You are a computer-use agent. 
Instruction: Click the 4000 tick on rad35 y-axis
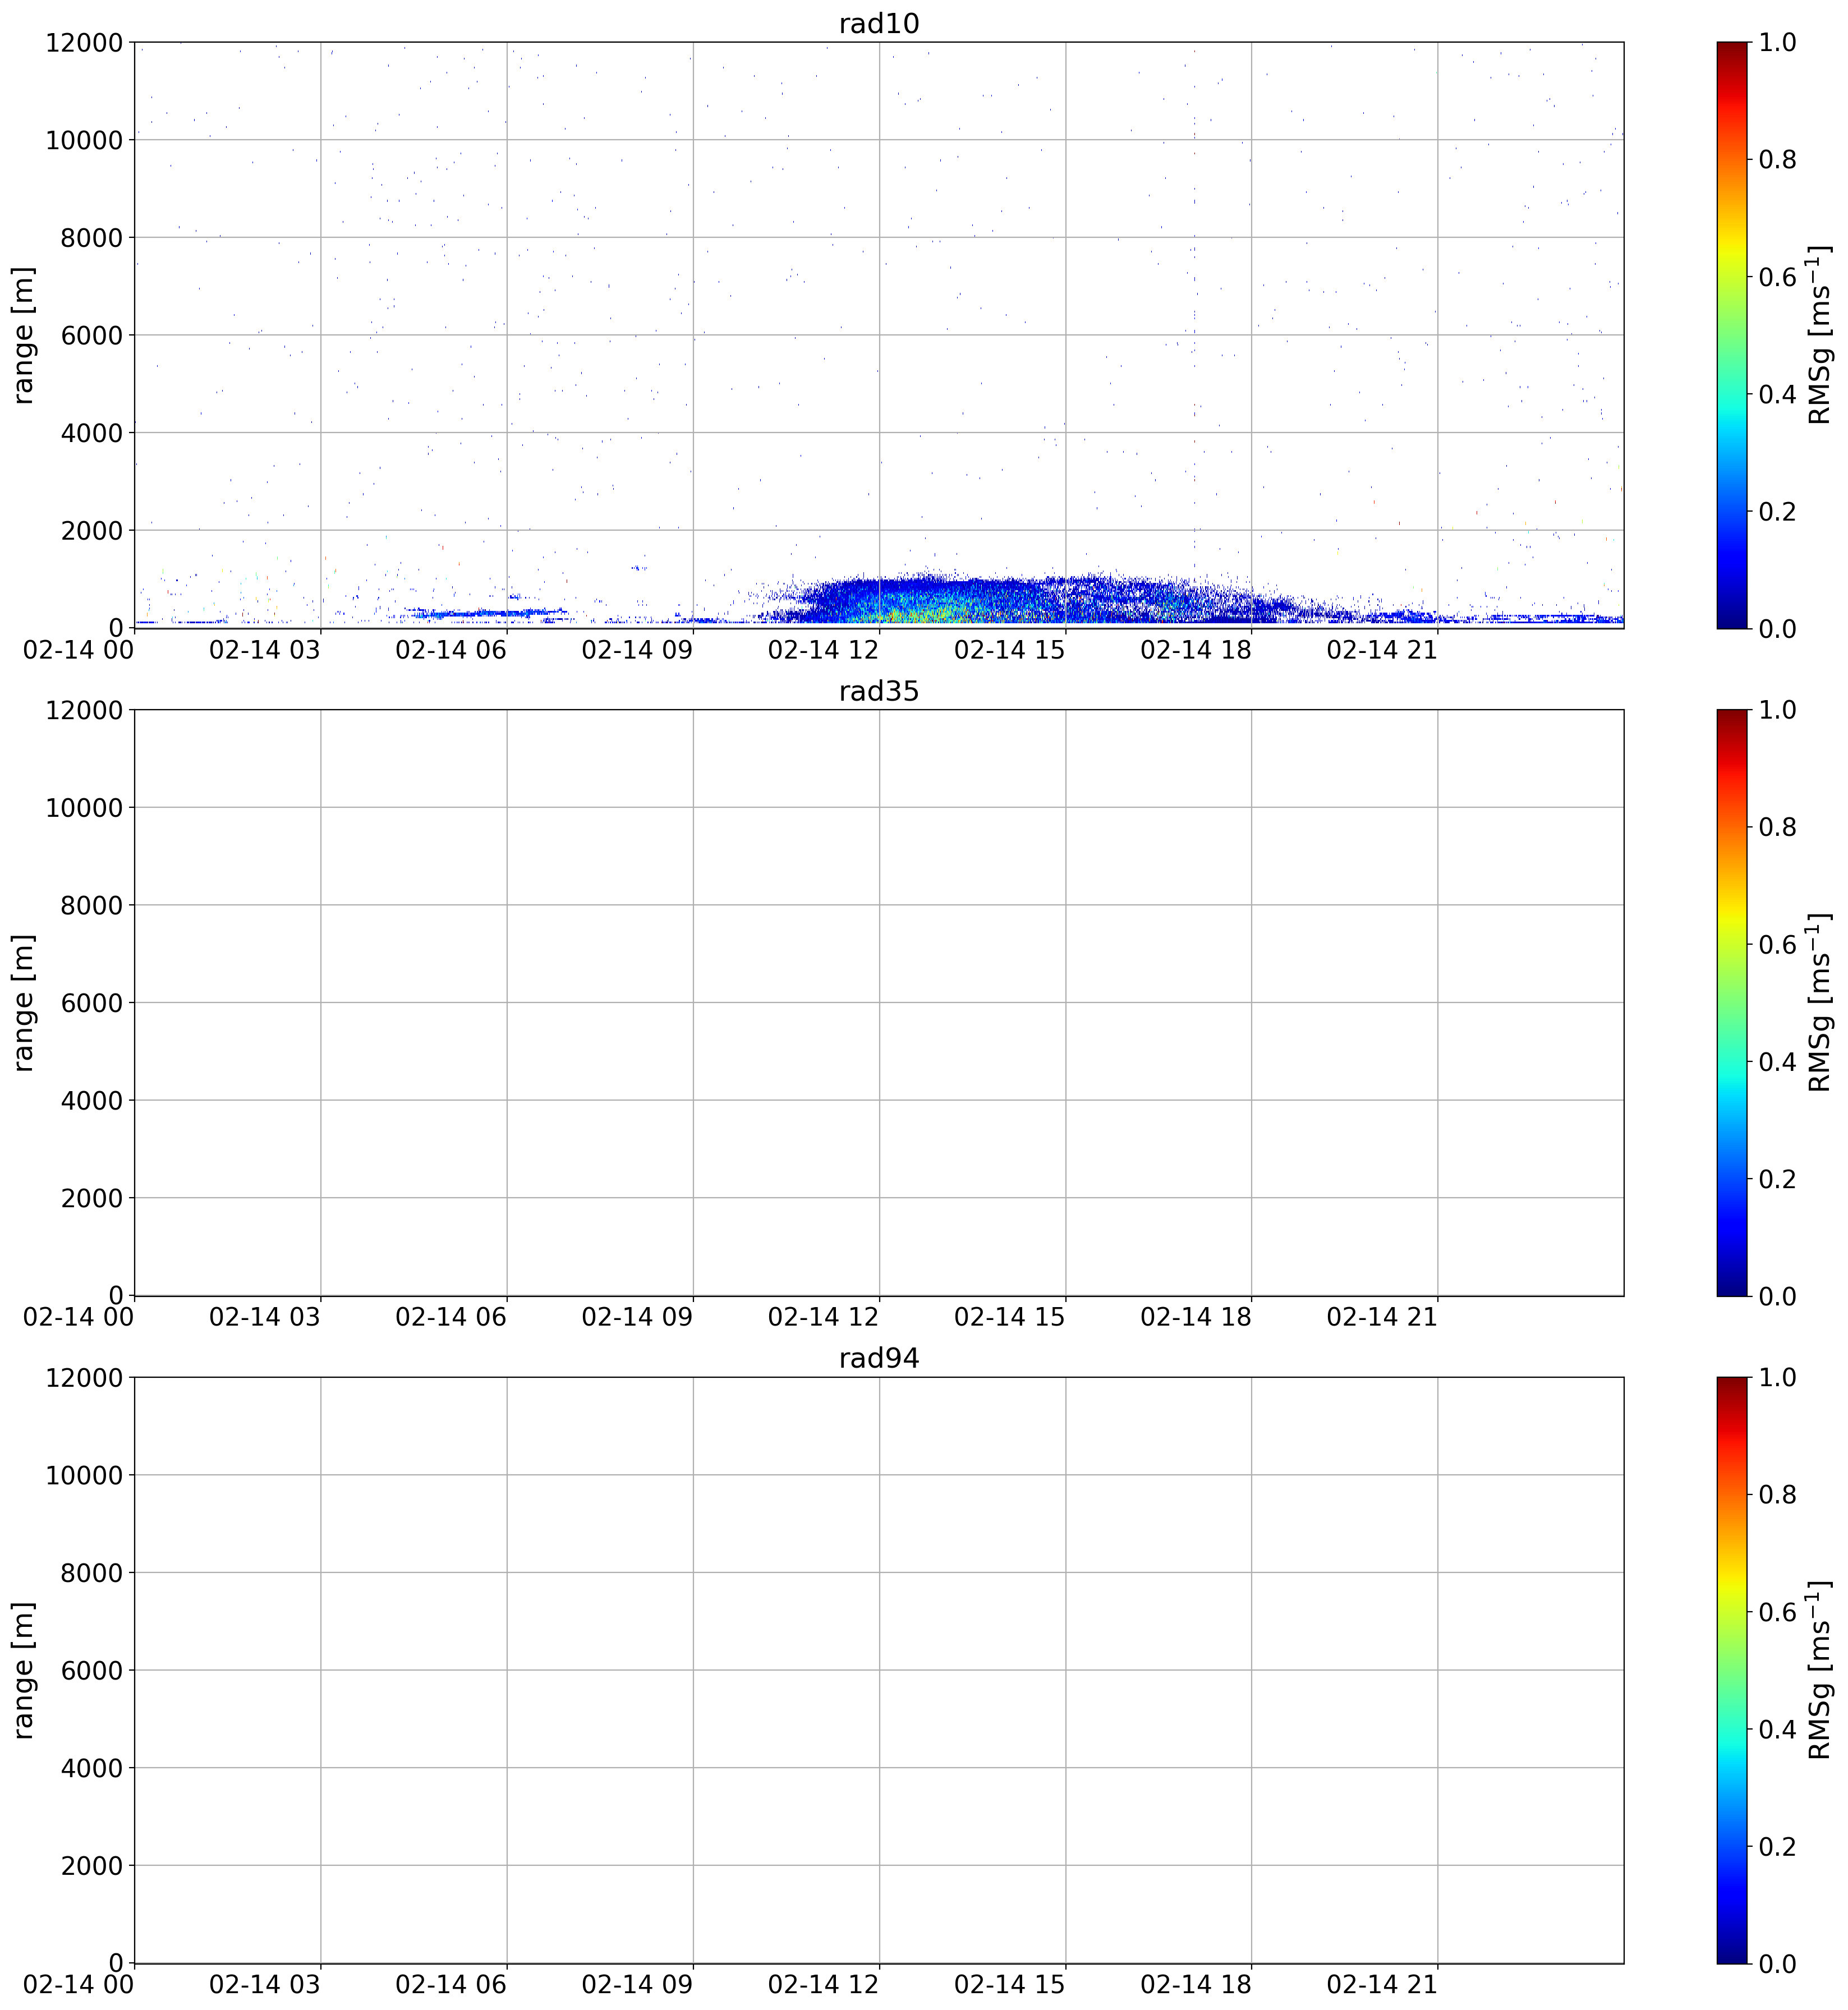tap(91, 1100)
